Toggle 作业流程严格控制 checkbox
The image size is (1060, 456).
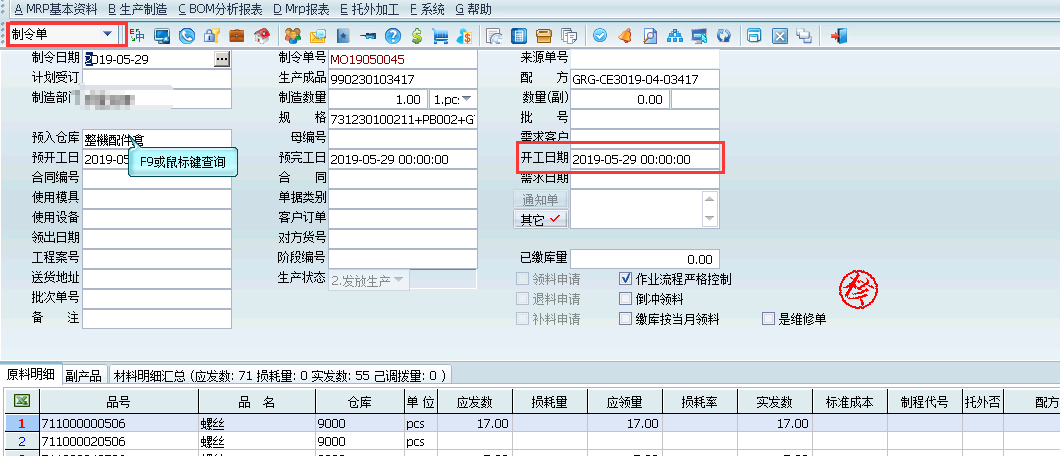tap(625, 279)
